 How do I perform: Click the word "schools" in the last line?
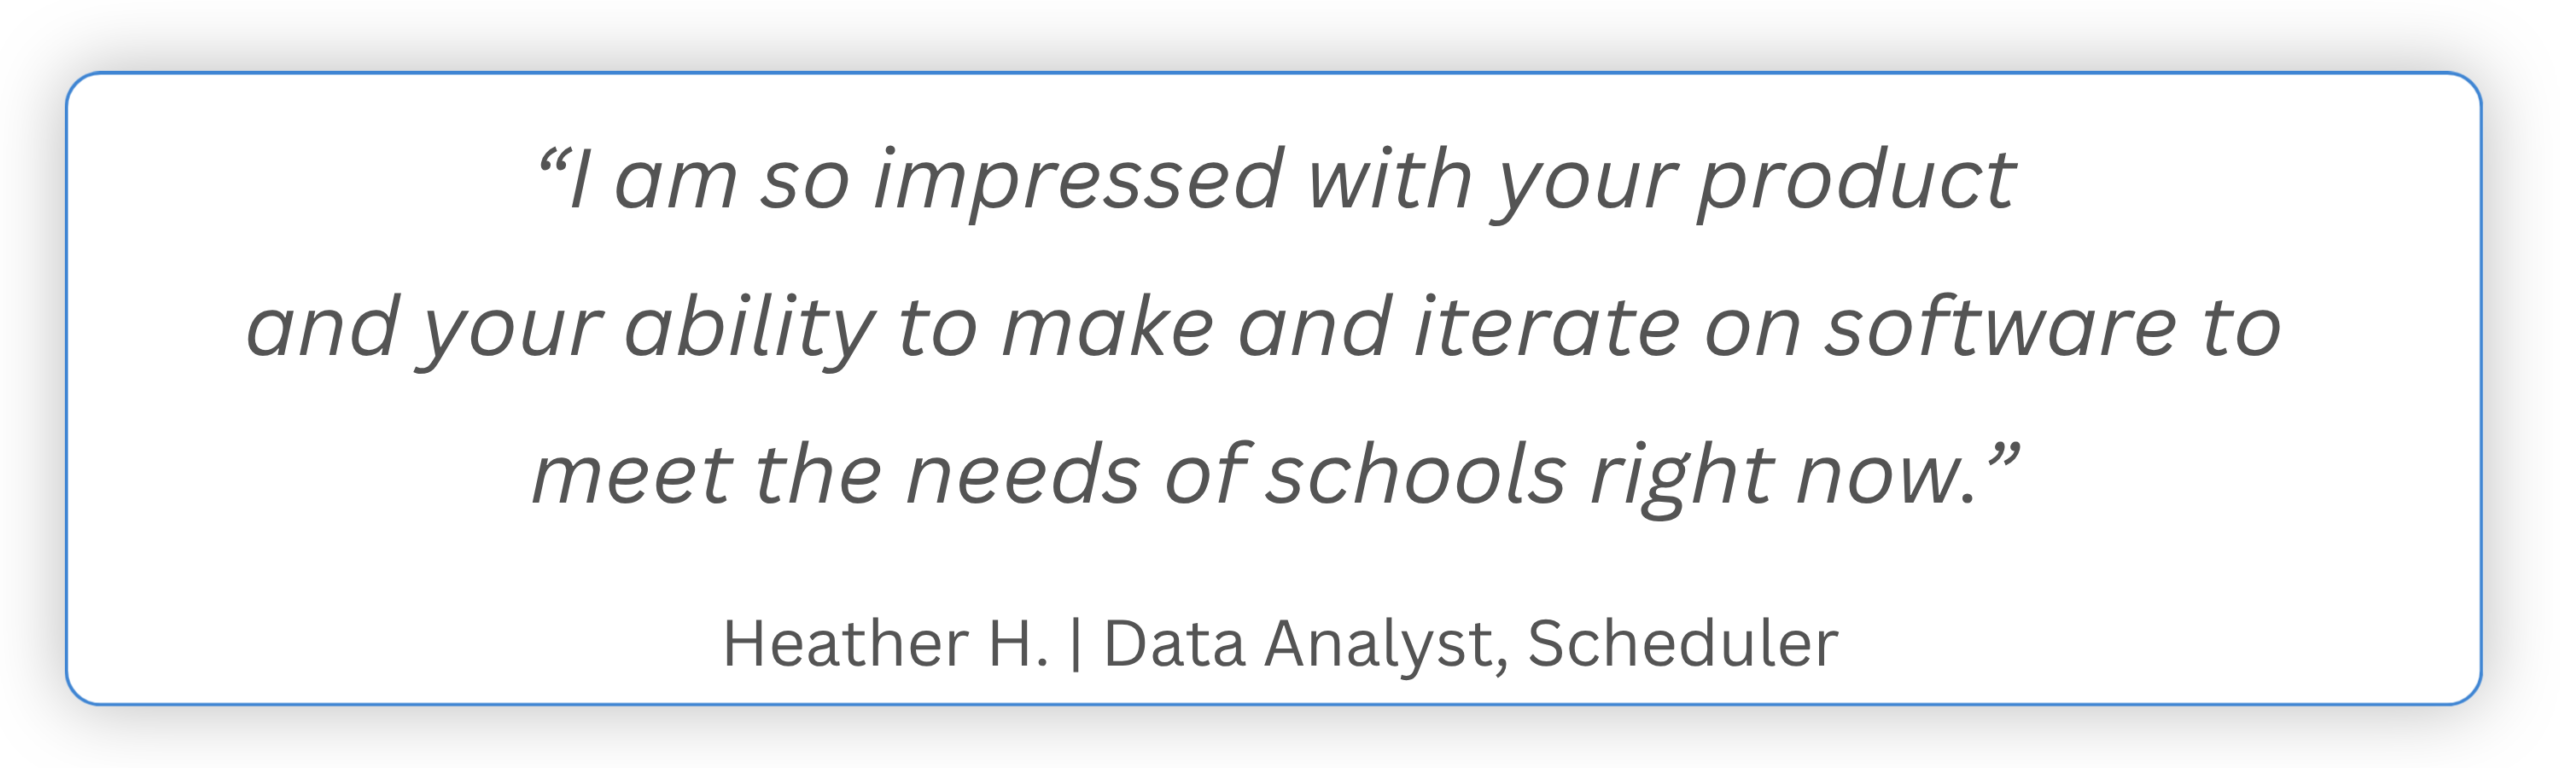click(x=1415, y=473)
